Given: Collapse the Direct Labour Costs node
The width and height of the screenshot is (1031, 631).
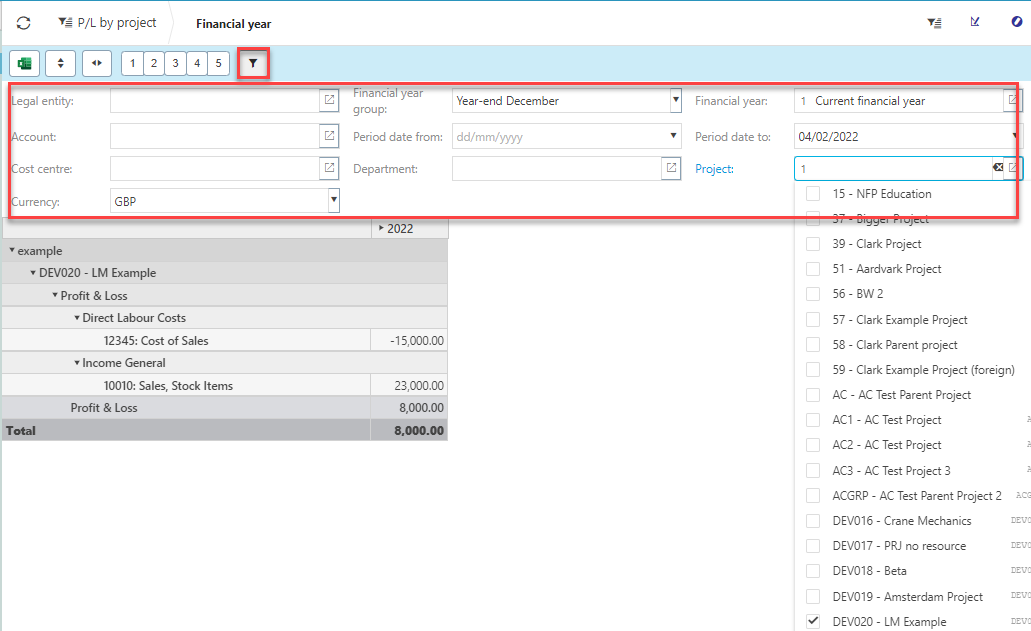Looking at the screenshot, I should pyautogui.click(x=77, y=317).
